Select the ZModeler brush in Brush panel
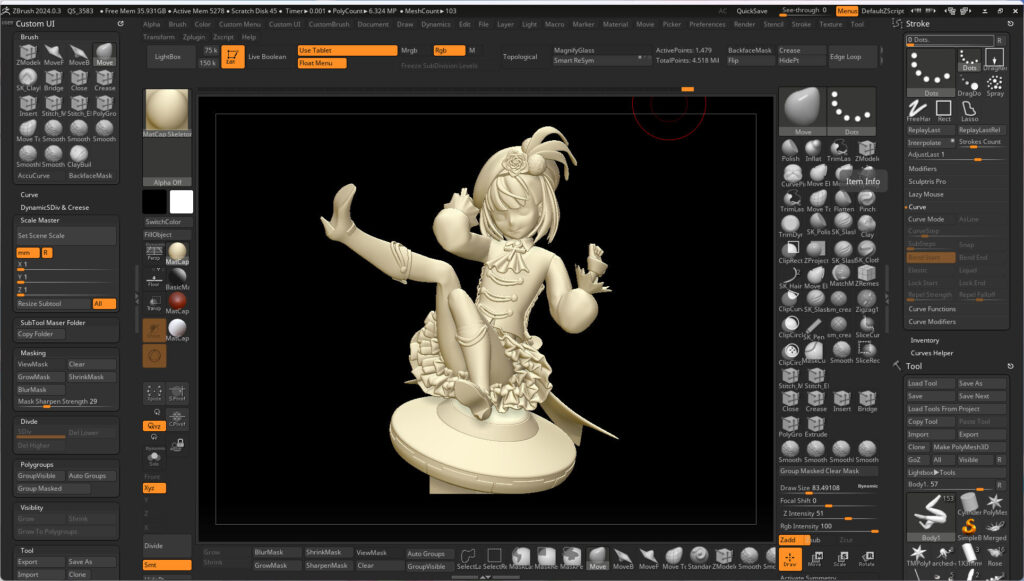 pos(28,54)
